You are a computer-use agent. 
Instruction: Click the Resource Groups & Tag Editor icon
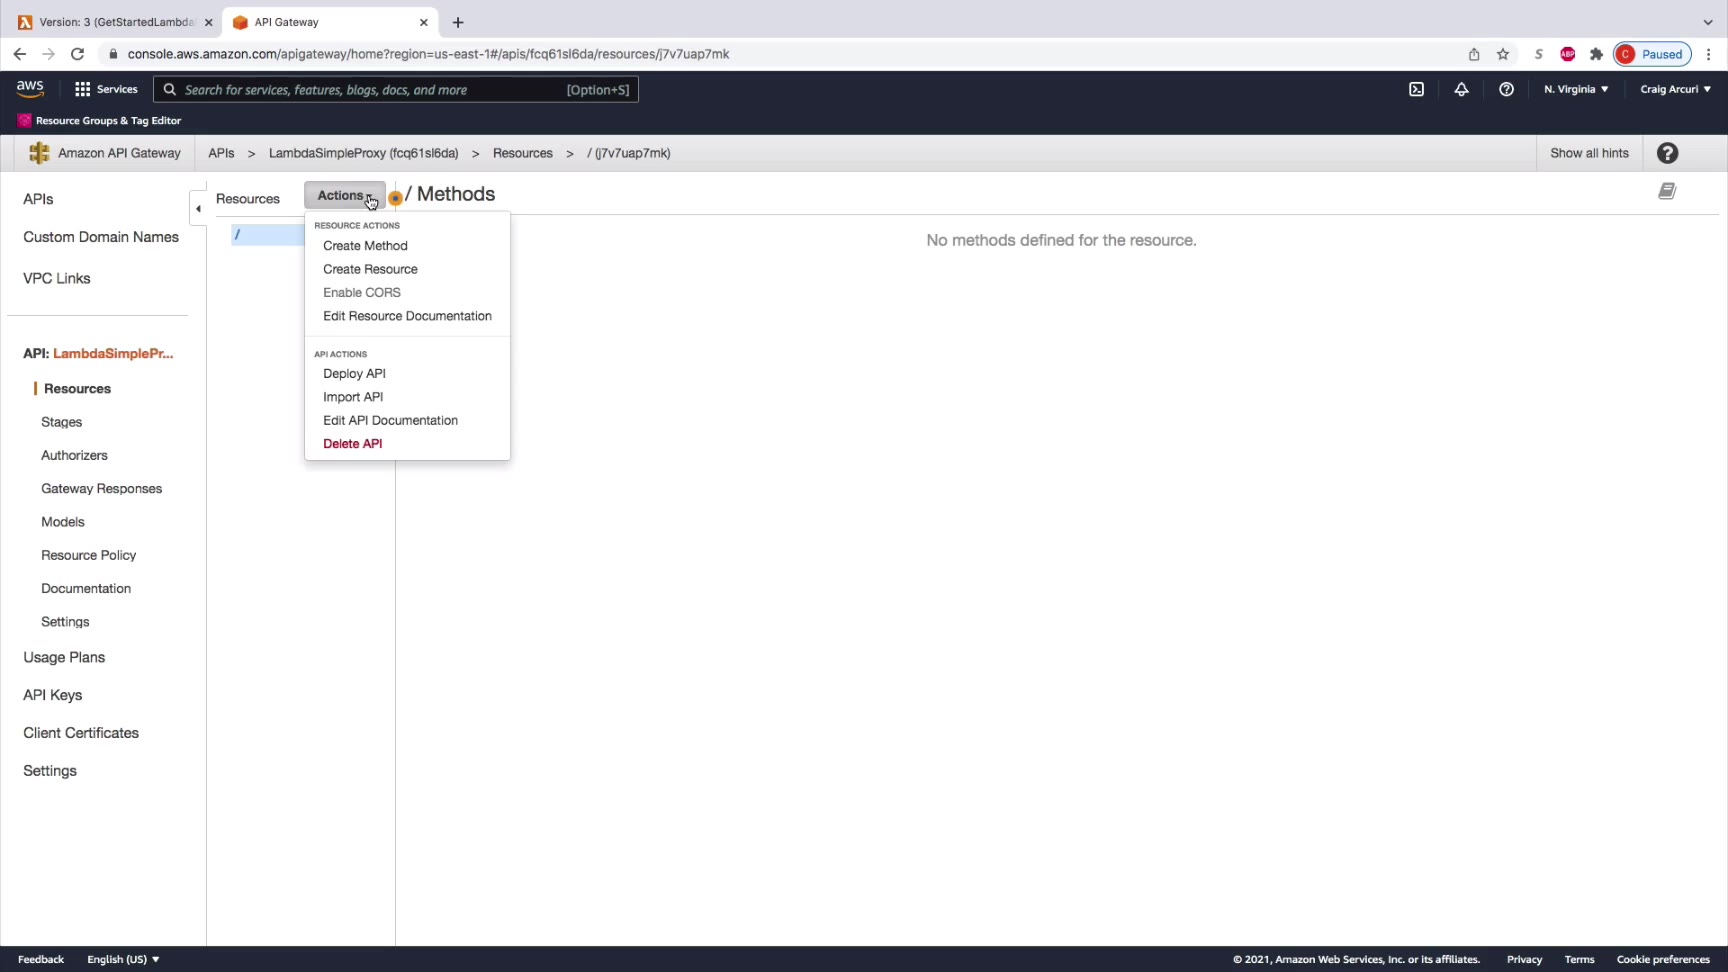[x=24, y=120]
